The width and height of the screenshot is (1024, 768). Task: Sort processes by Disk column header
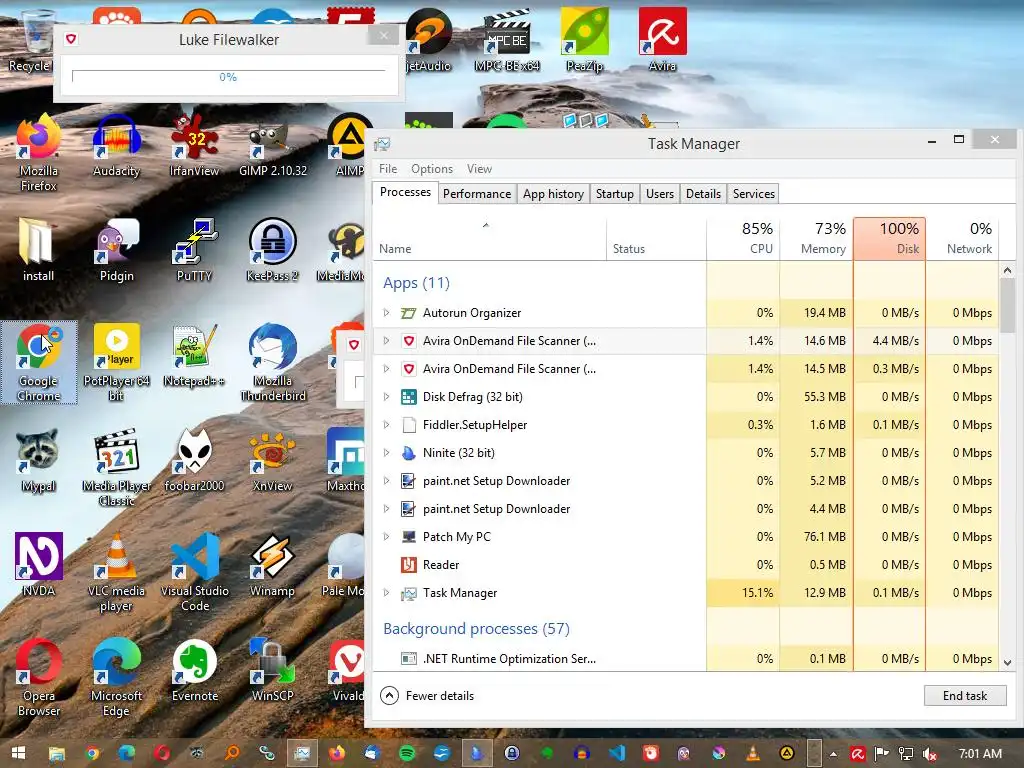click(889, 238)
